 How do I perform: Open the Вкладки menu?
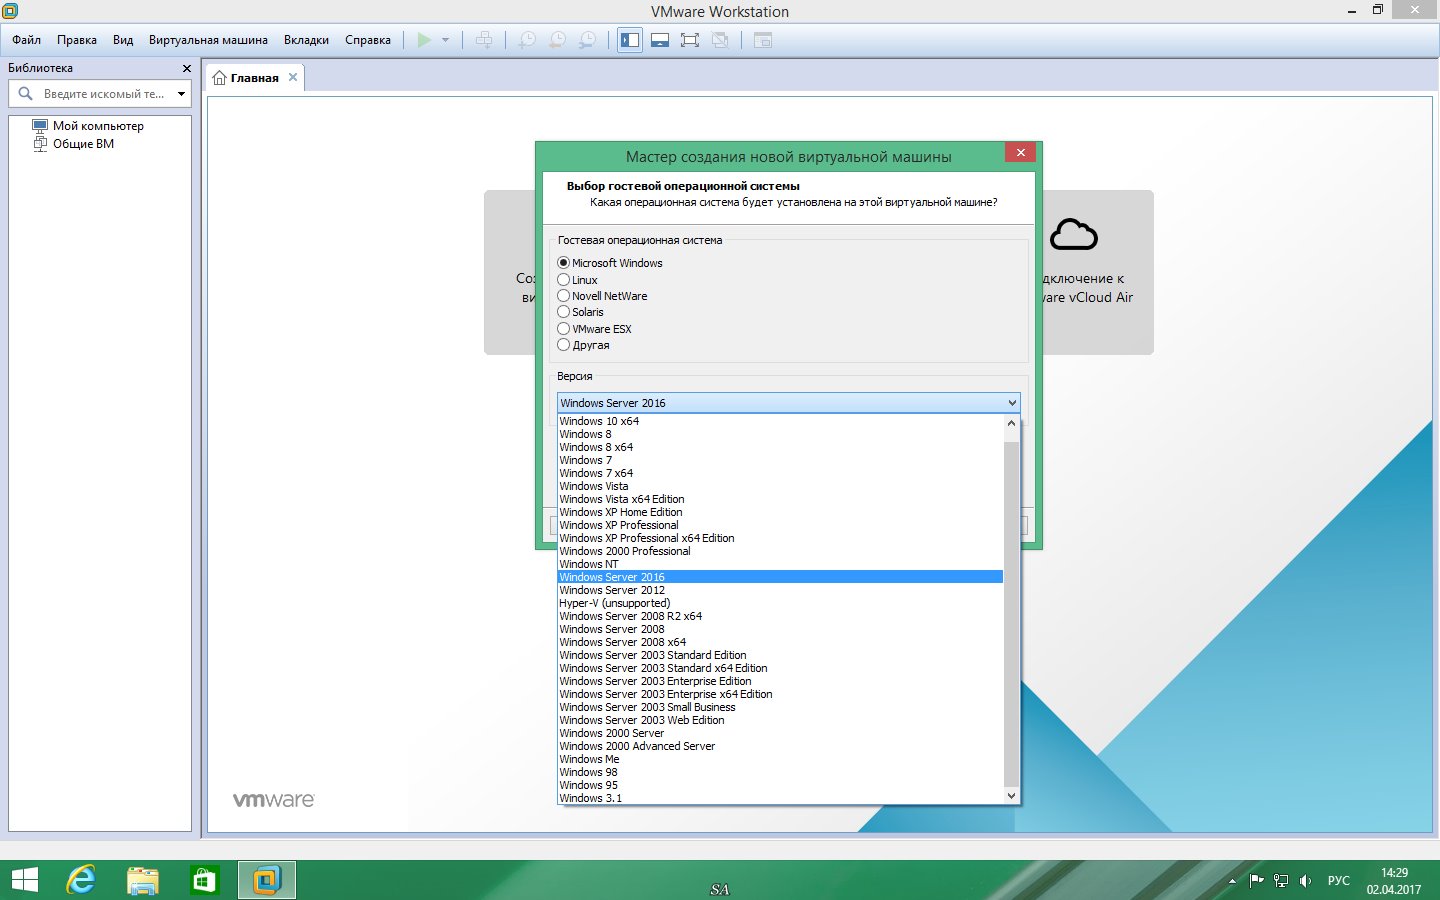click(x=306, y=40)
